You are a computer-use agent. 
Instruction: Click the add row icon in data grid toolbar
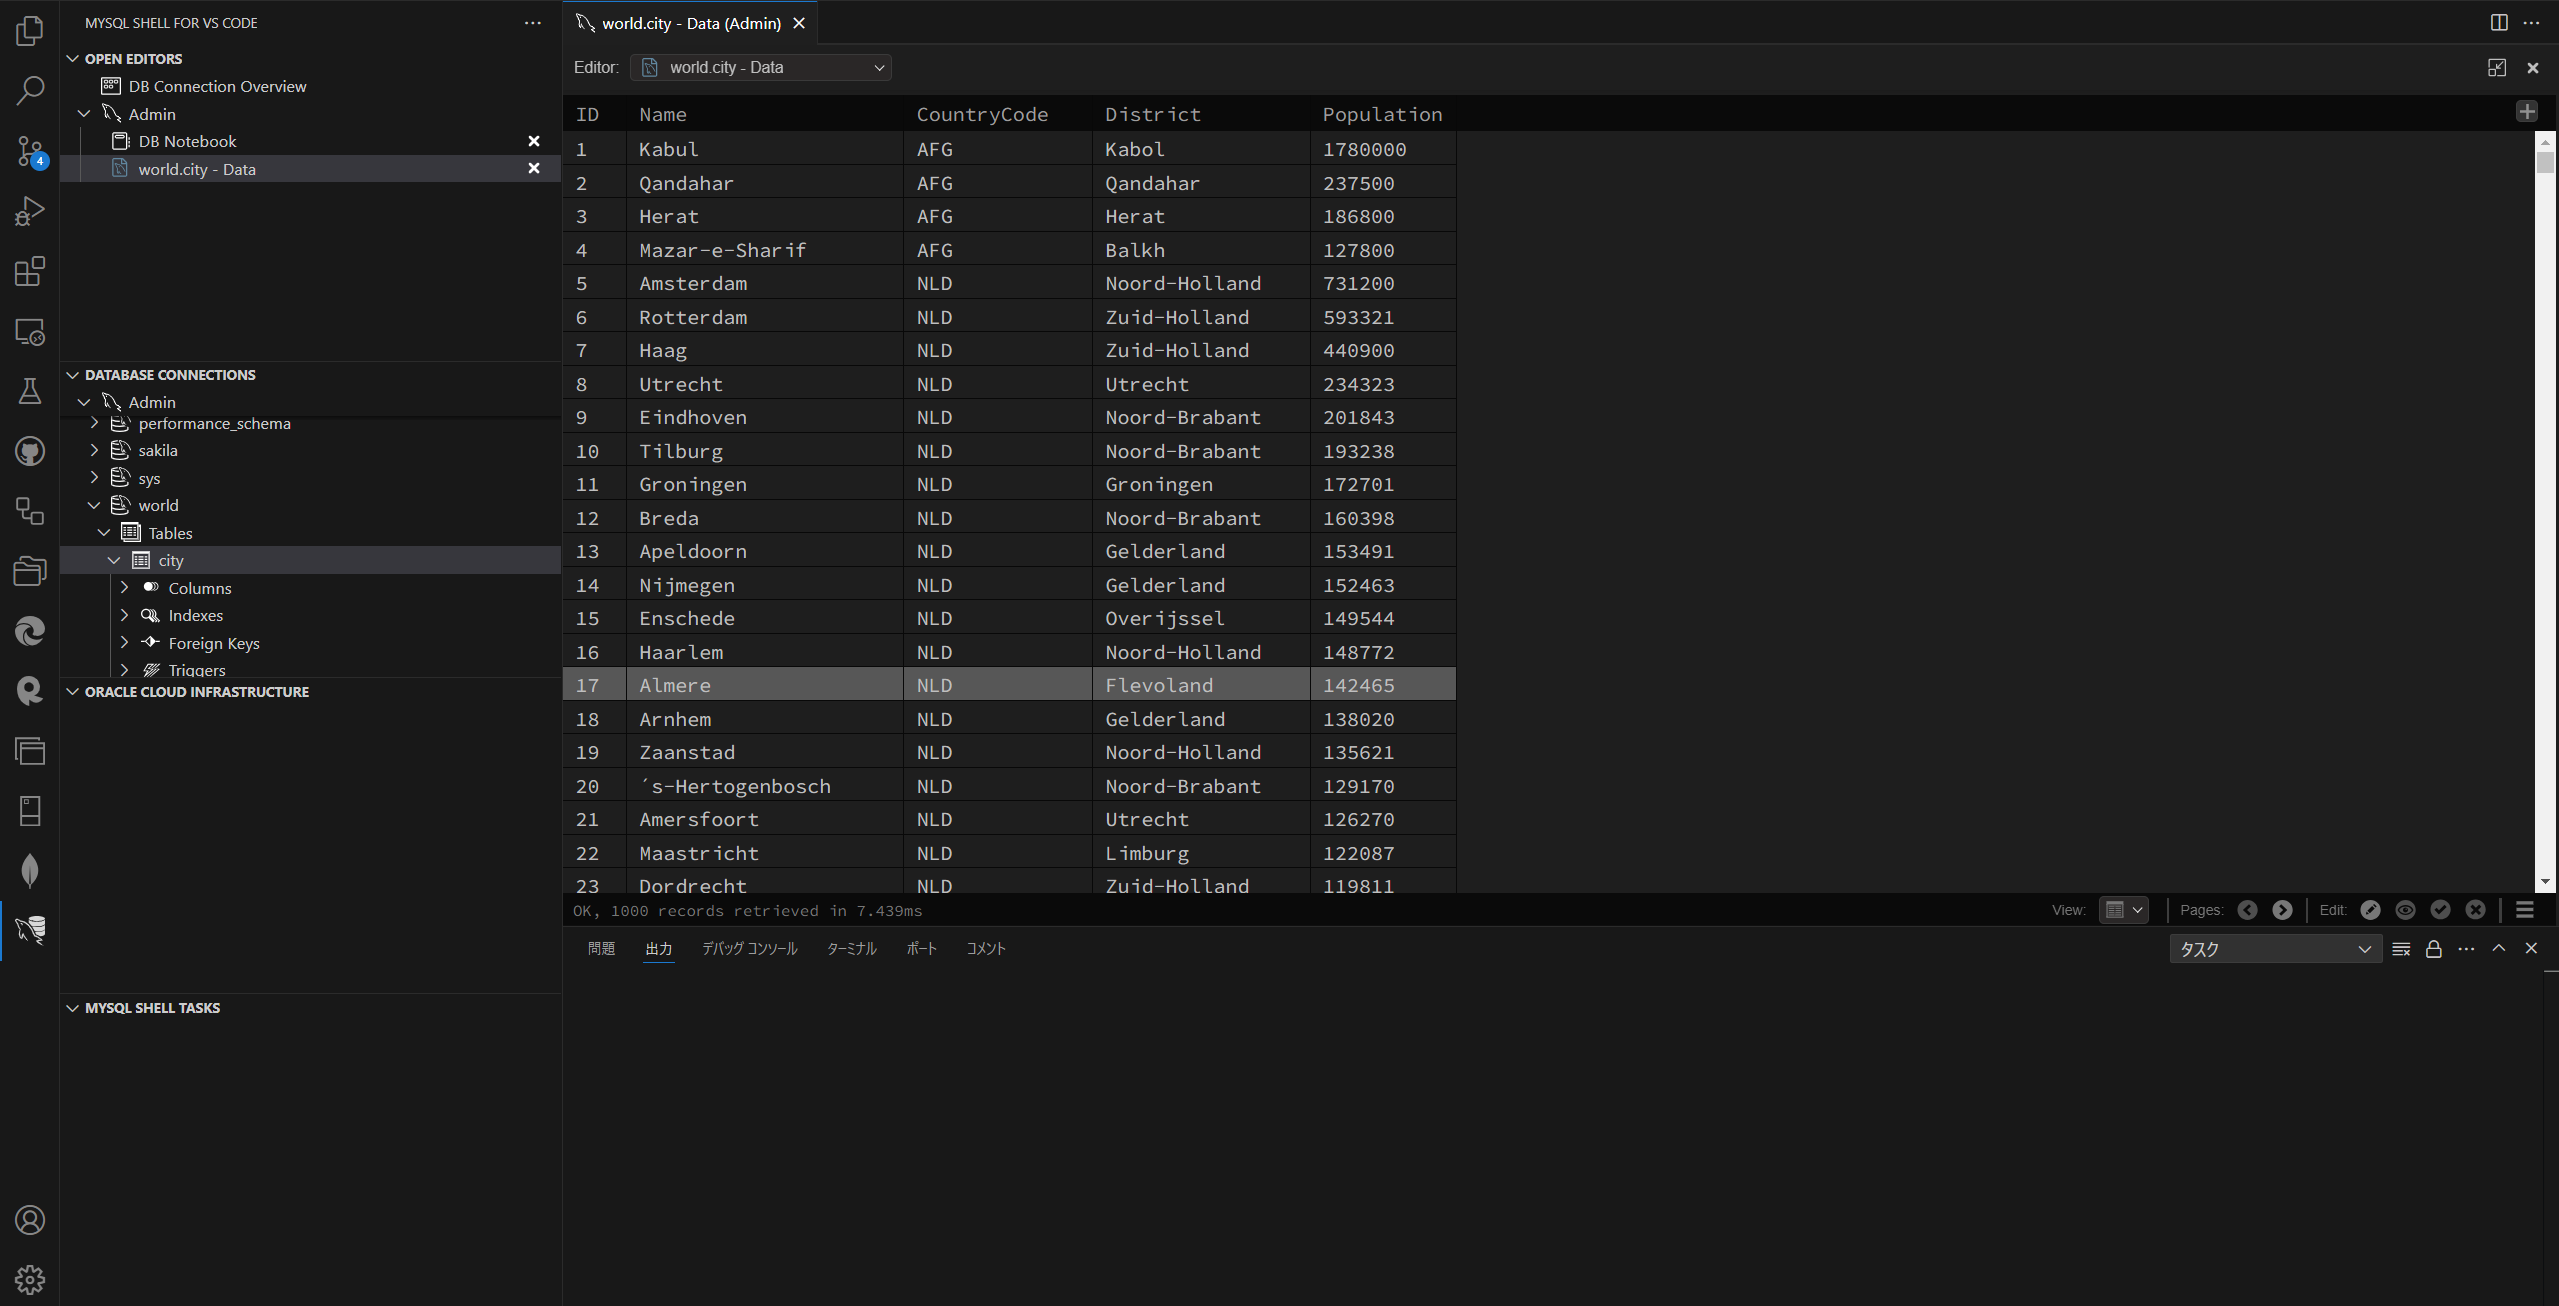click(2527, 112)
